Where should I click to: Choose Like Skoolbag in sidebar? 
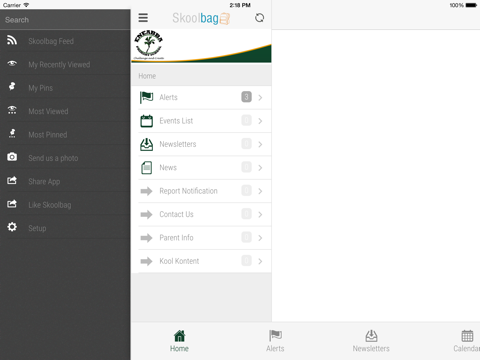65,205
